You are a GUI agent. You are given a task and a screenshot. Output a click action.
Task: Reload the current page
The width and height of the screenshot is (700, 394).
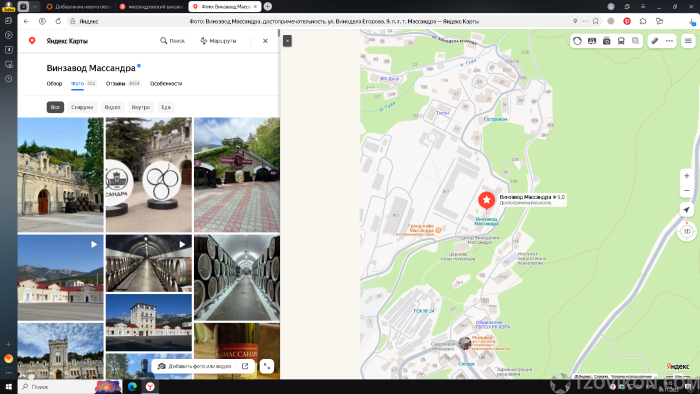[58, 21]
